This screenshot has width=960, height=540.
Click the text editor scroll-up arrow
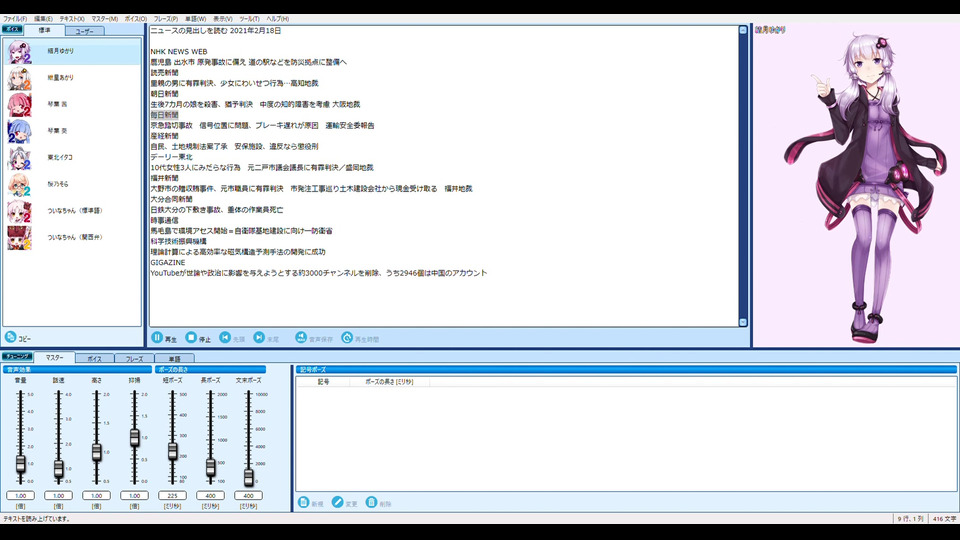coord(743,30)
